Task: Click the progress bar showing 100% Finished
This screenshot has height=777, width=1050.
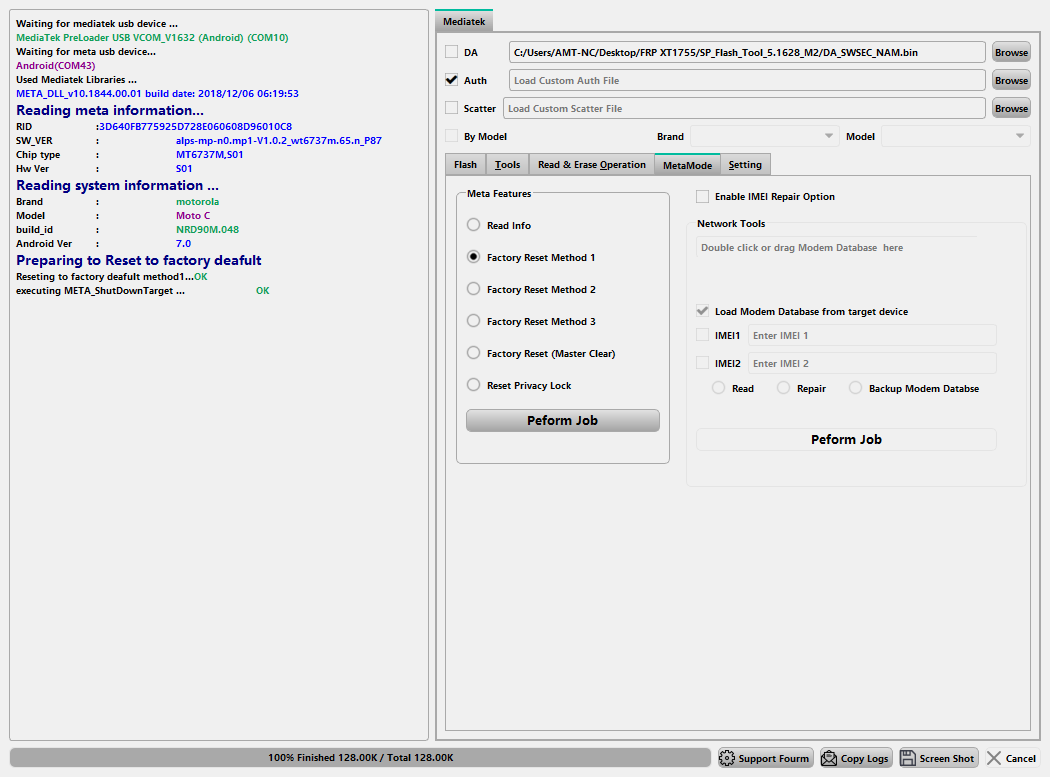Action: 360,758
